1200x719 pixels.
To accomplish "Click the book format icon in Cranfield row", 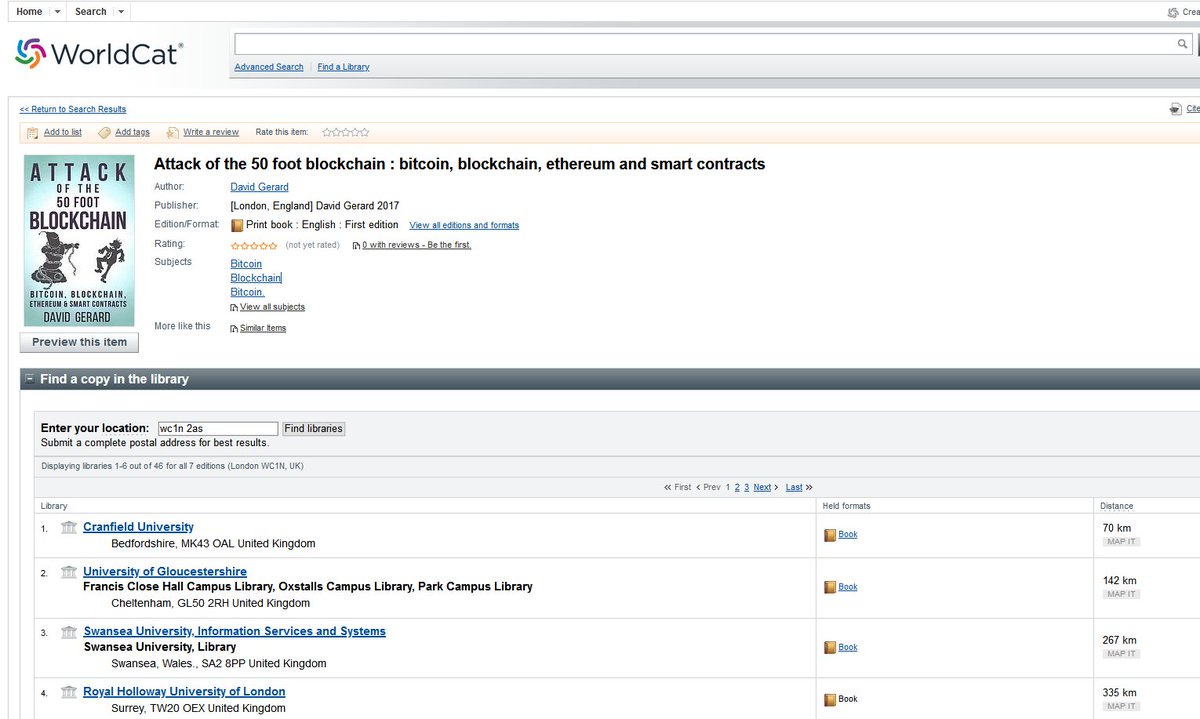I will (x=830, y=535).
